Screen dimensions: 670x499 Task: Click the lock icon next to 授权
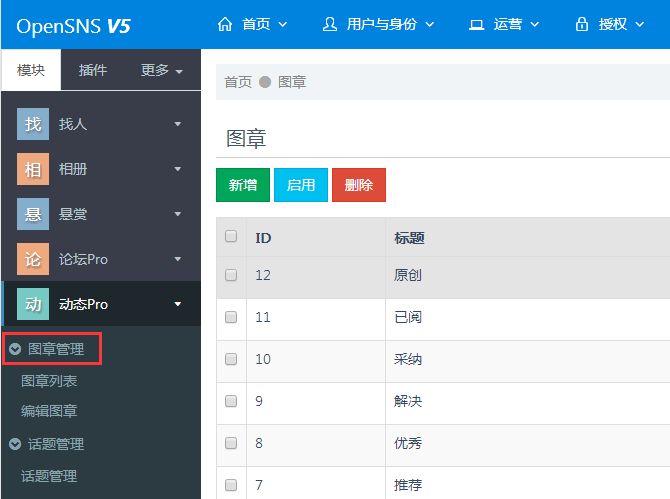coord(582,24)
